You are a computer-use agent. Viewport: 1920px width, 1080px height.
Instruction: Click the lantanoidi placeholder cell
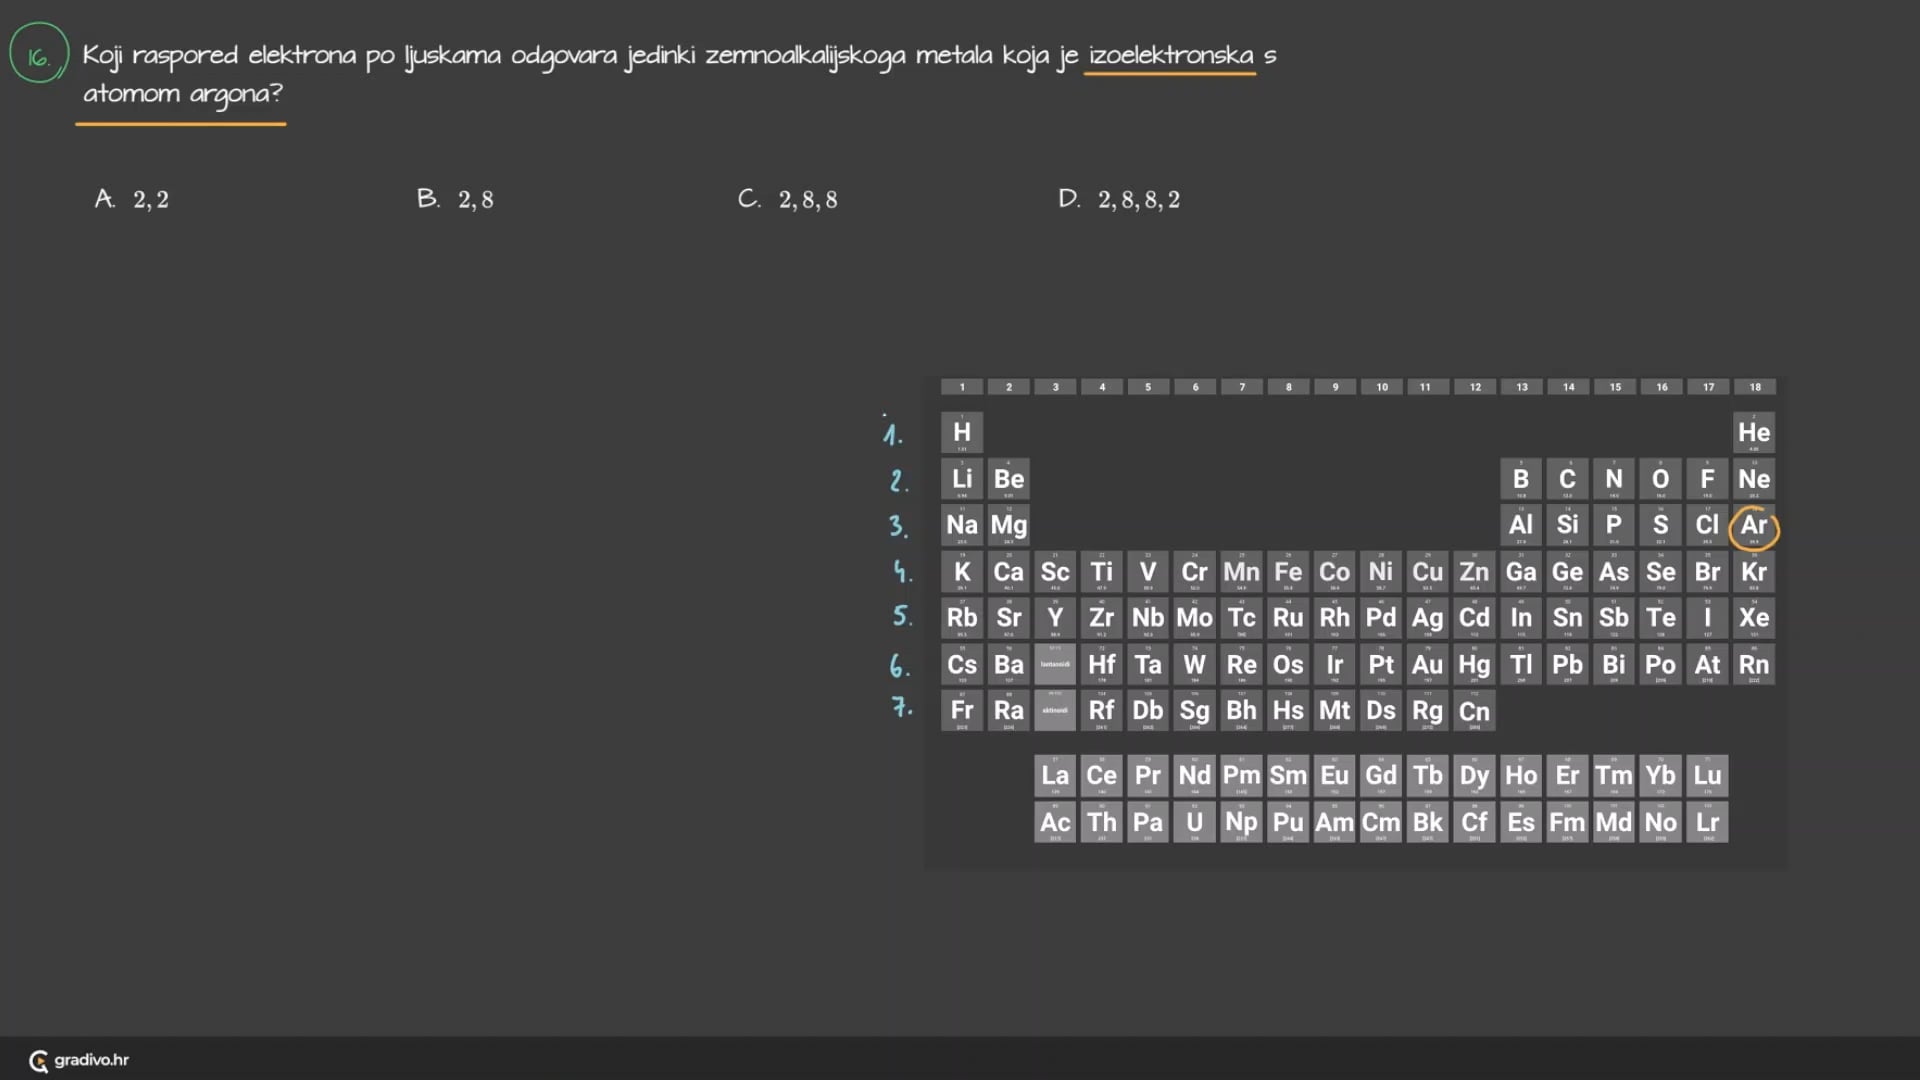[x=1055, y=664]
